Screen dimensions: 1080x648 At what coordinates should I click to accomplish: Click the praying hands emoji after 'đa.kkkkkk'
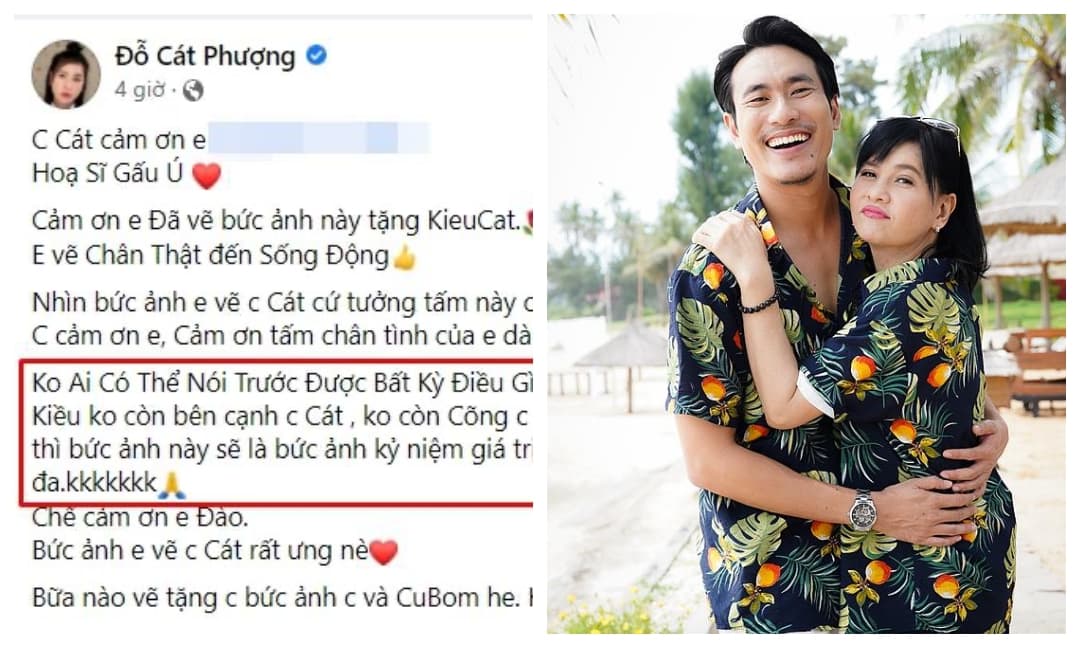pyautogui.click(x=172, y=485)
